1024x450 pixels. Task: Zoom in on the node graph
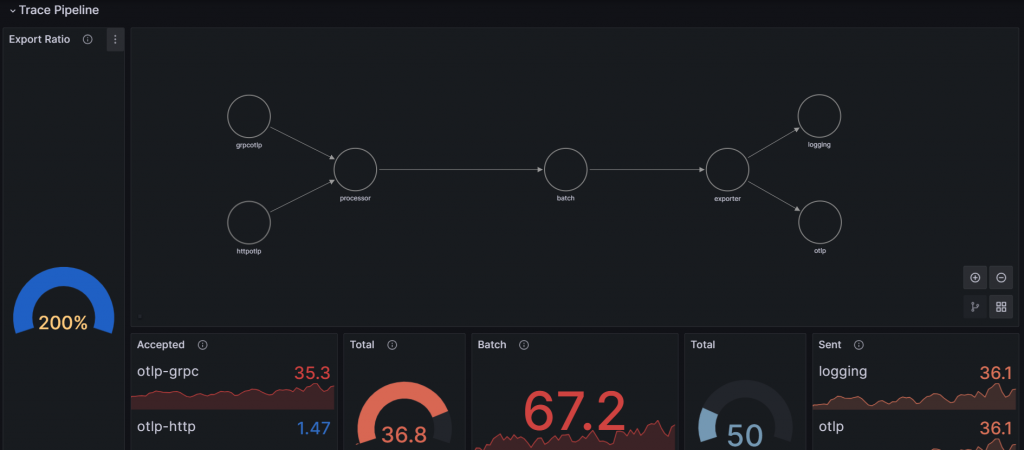975,278
